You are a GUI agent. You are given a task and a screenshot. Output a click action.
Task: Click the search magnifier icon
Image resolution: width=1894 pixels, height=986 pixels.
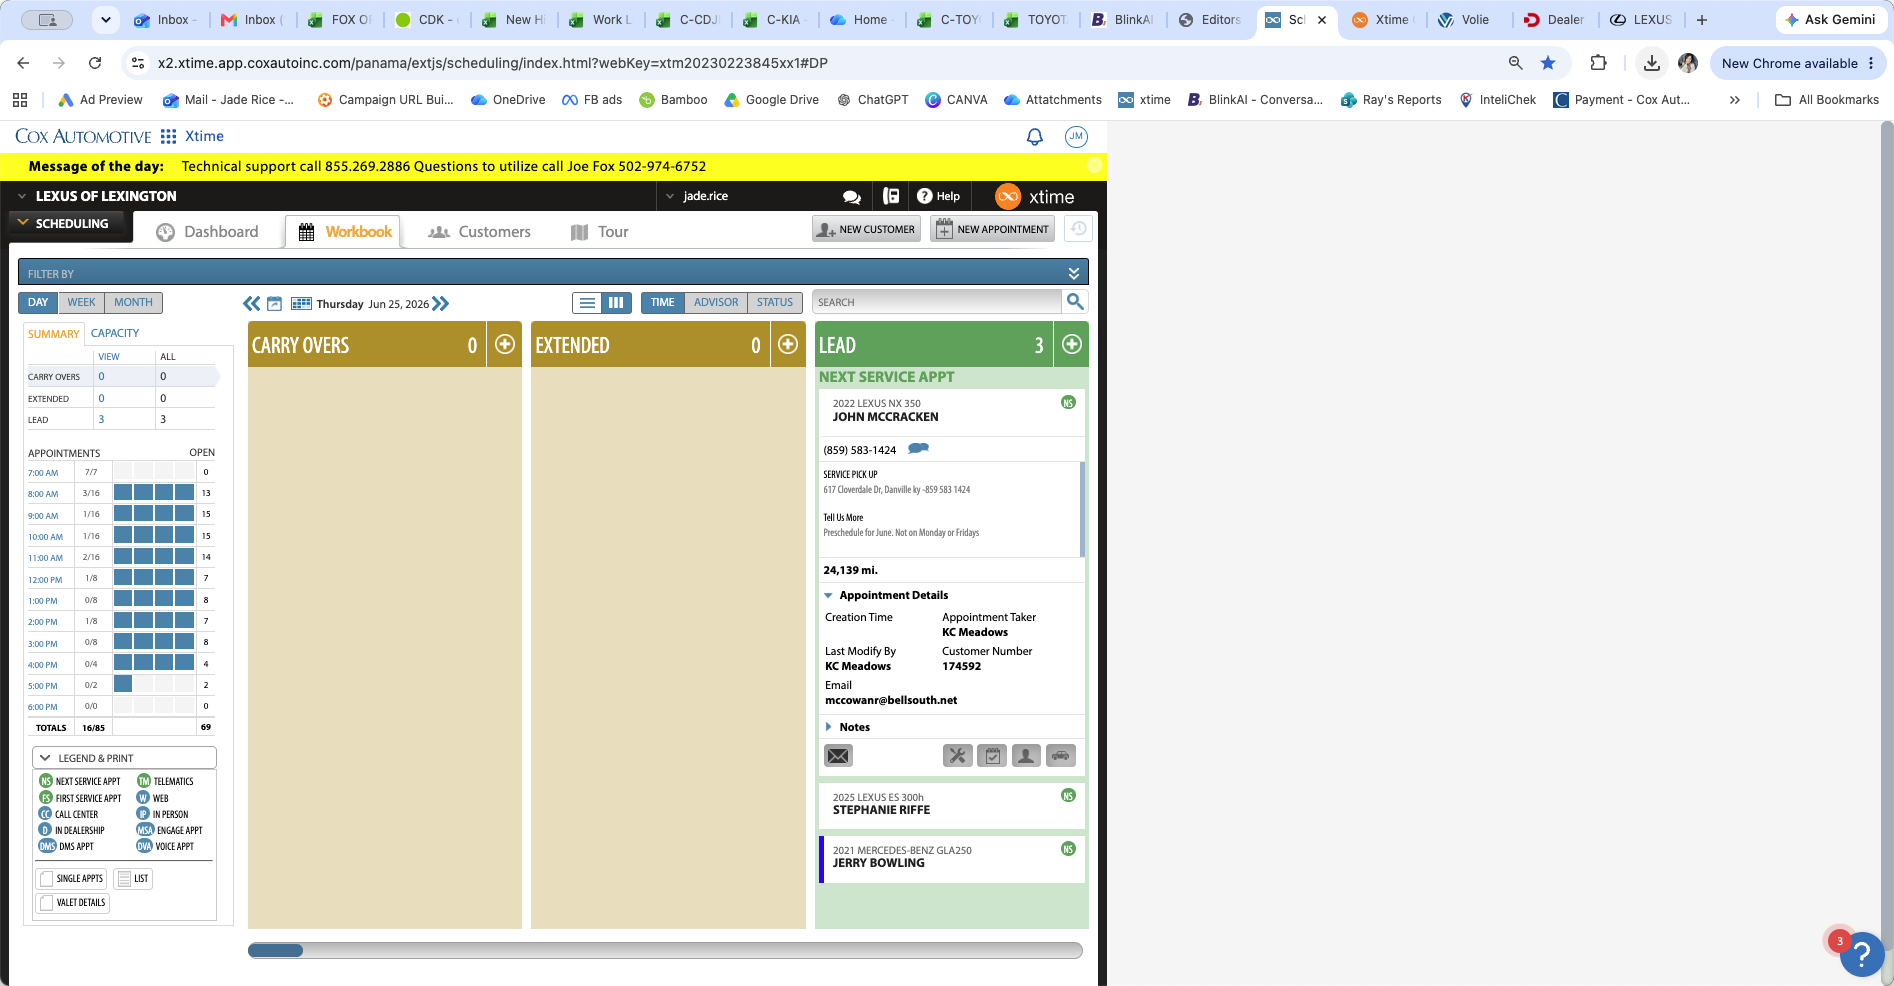(x=1075, y=301)
